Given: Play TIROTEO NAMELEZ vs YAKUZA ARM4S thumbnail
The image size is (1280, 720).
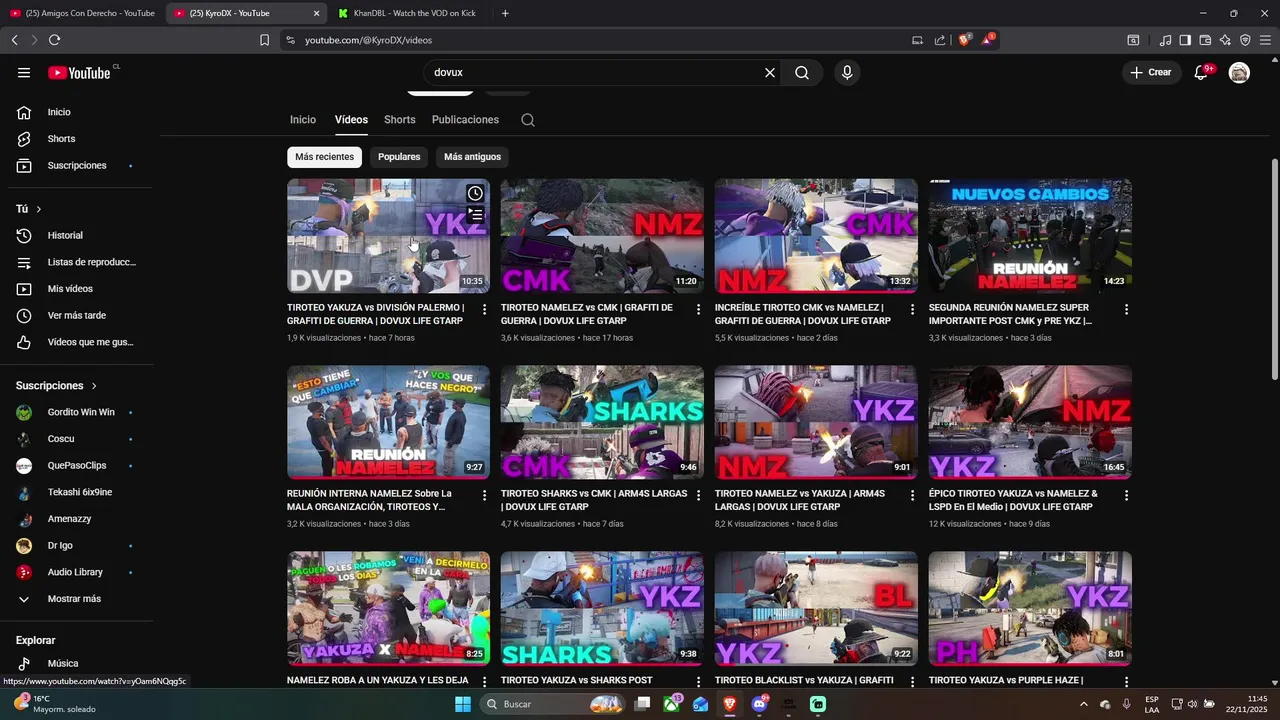Looking at the screenshot, I should click(816, 422).
